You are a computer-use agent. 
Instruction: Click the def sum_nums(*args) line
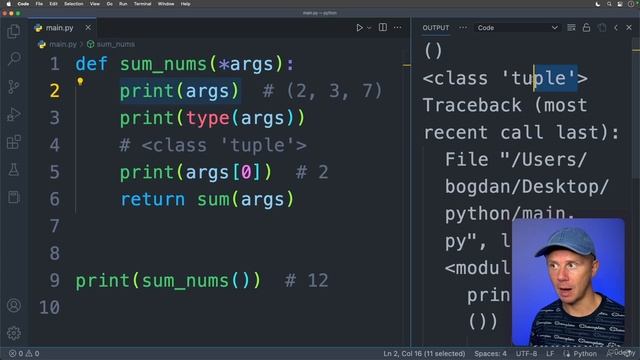click(x=184, y=64)
